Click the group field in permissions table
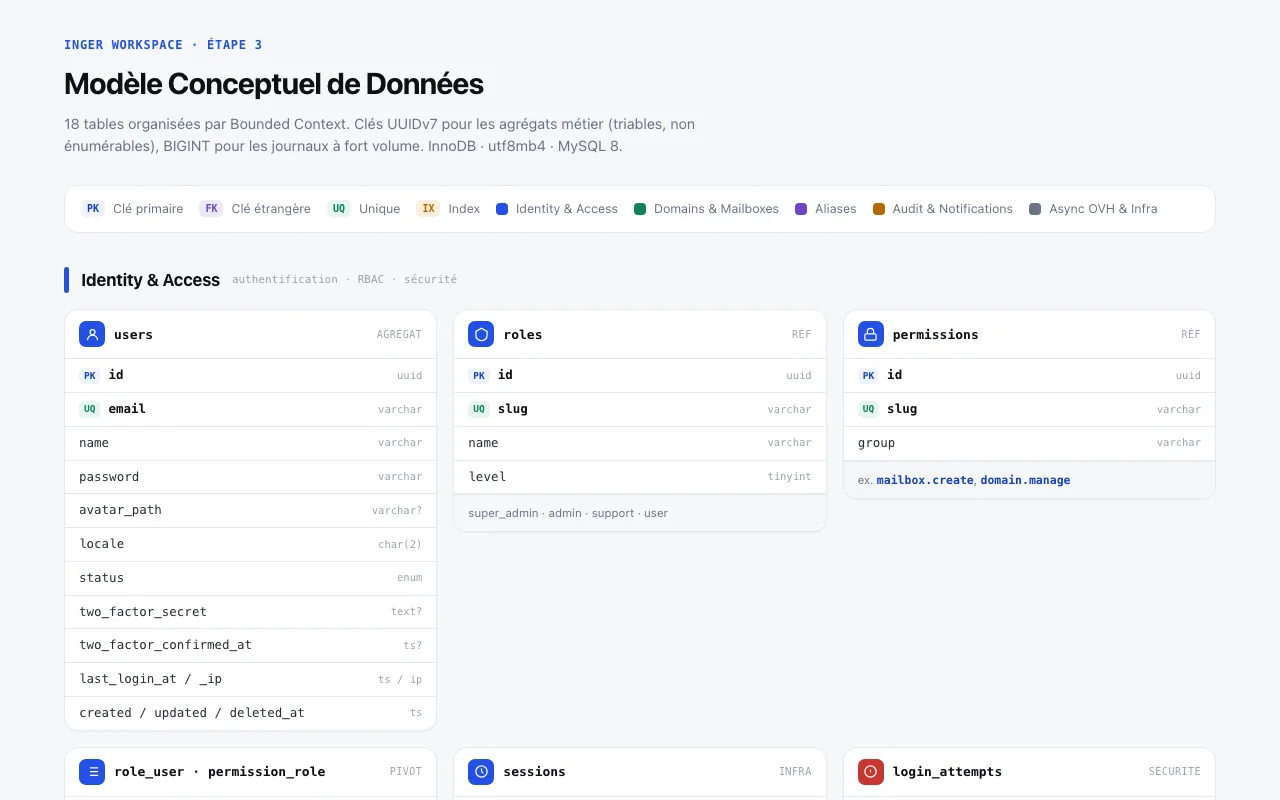This screenshot has height=800, width=1280. (x=1029, y=443)
